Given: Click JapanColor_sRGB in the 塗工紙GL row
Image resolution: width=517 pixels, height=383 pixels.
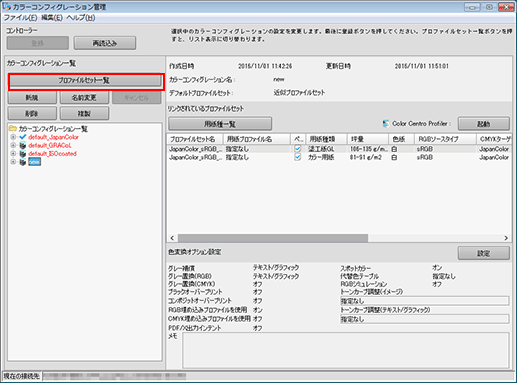Looking at the screenshot, I should pos(195,149).
